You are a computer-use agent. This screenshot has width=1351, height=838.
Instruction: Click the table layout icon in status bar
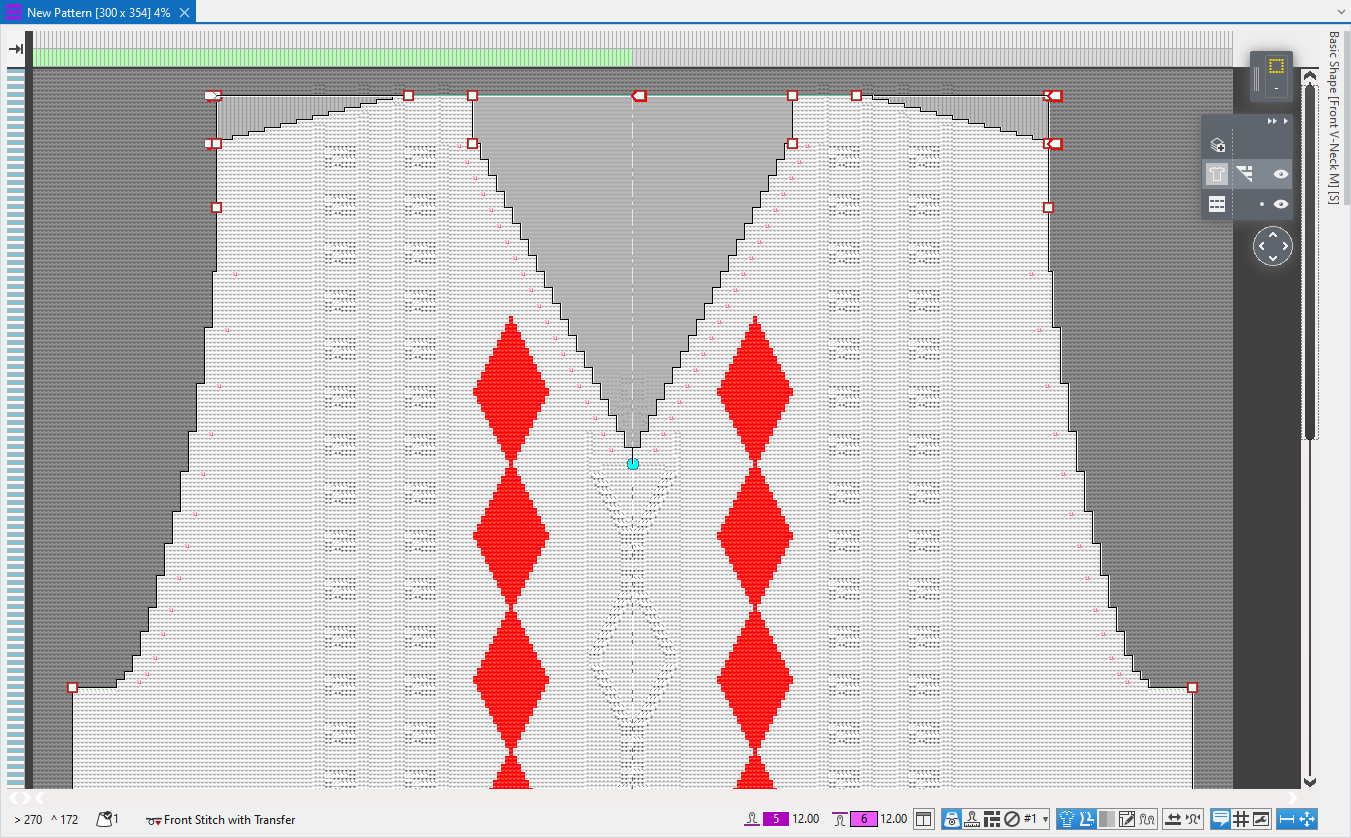[x=924, y=819]
